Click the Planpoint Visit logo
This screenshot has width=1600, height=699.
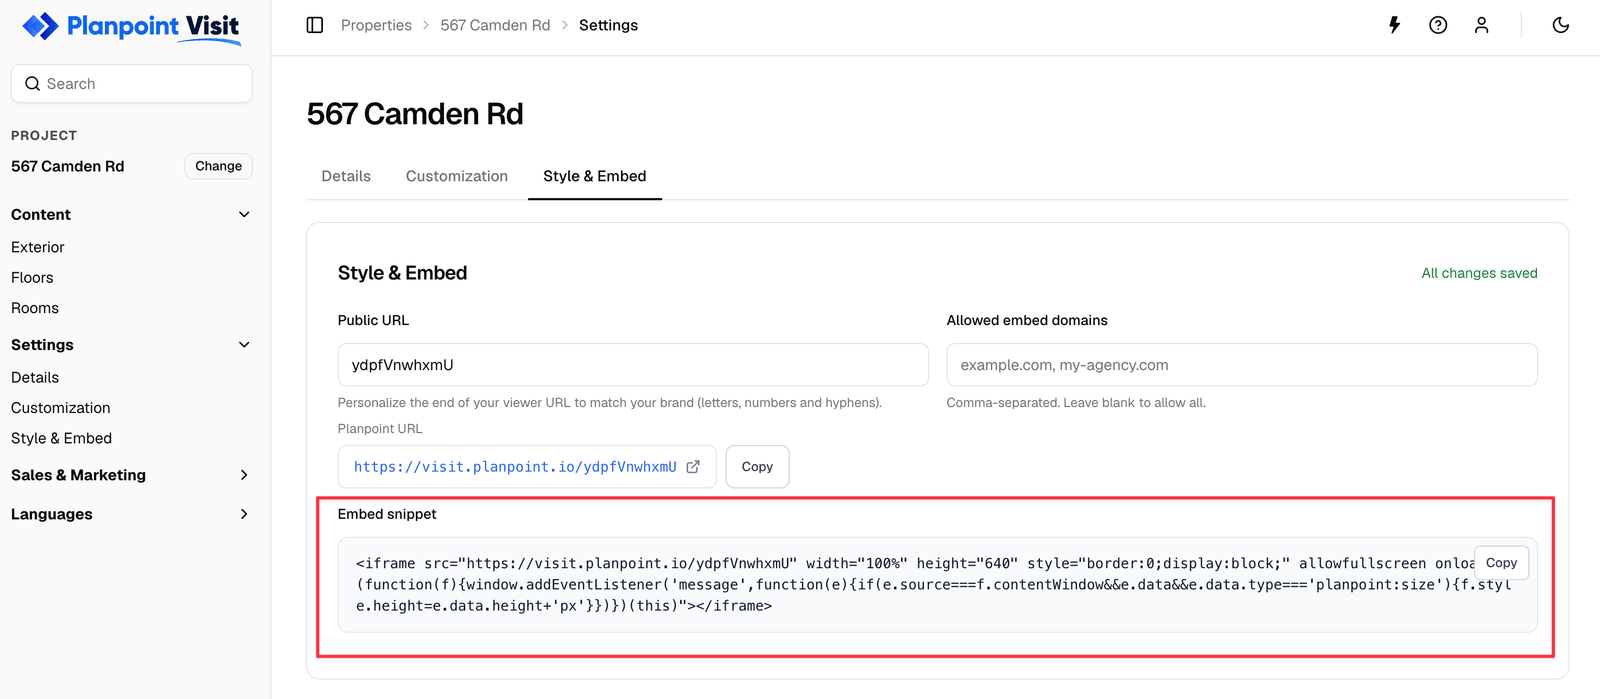[131, 27]
